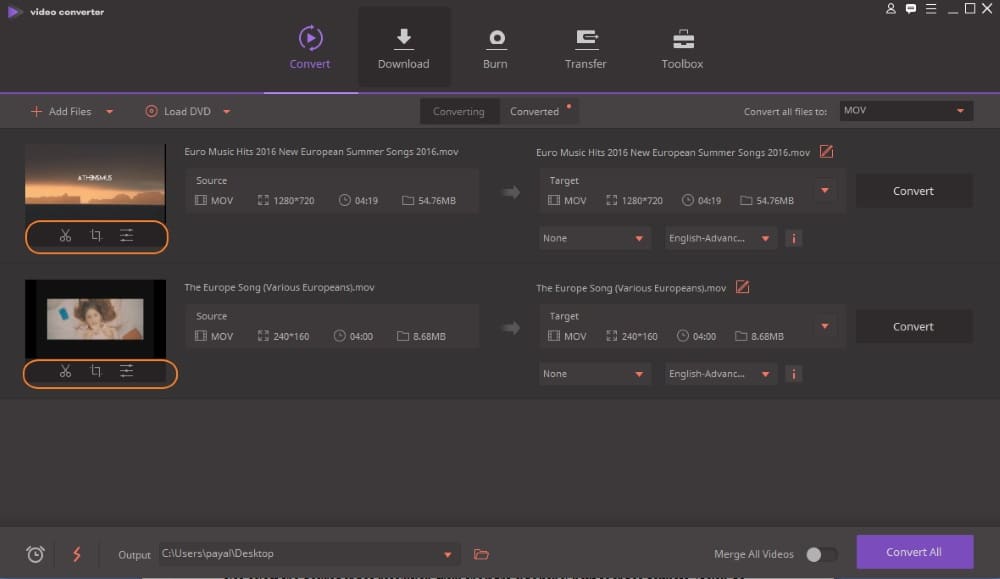Click the scissors icon under The Europe Song
Image resolution: width=1000 pixels, height=579 pixels.
[65, 371]
